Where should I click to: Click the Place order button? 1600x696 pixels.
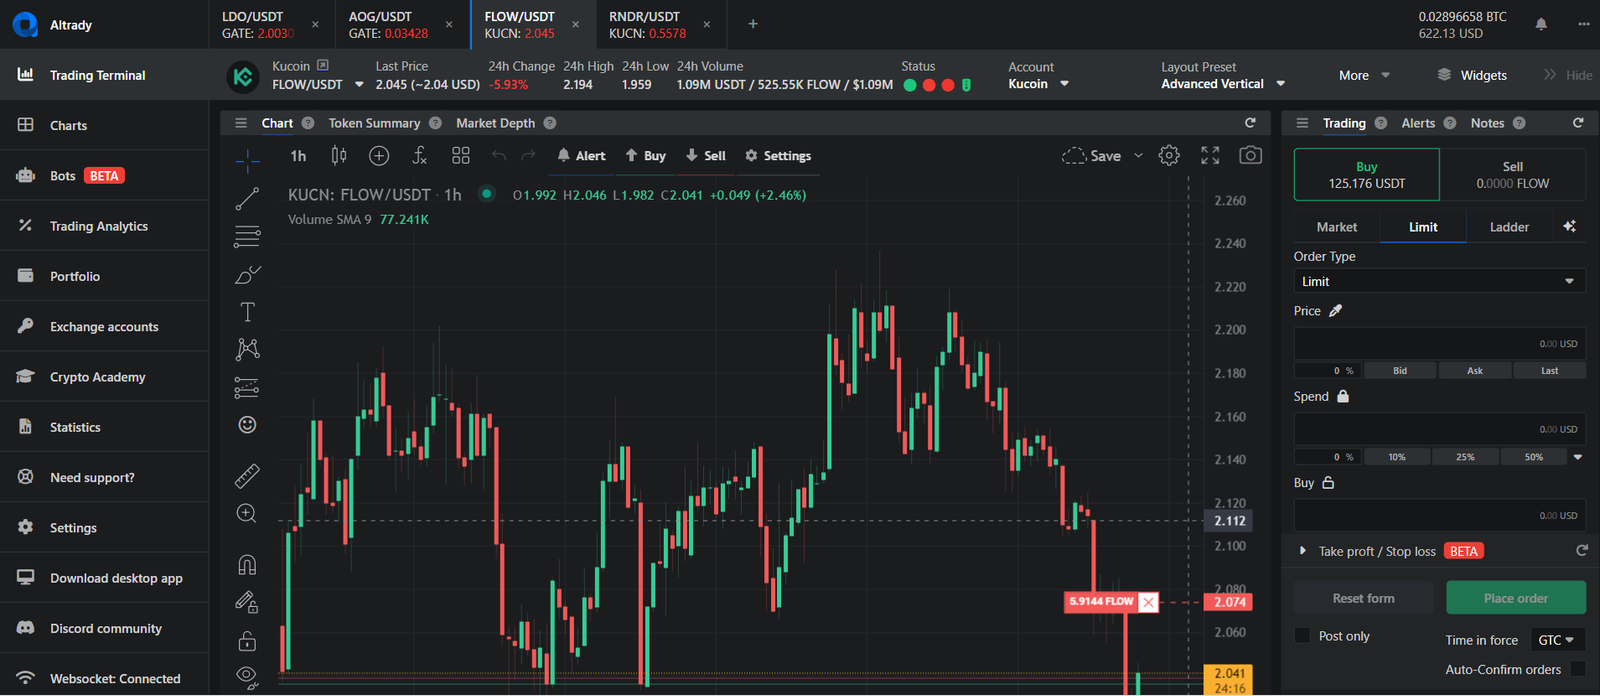pyautogui.click(x=1515, y=598)
